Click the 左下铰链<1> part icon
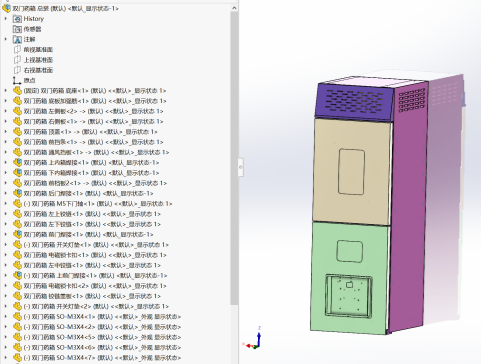The image size is (481, 364). click(17, 224)
